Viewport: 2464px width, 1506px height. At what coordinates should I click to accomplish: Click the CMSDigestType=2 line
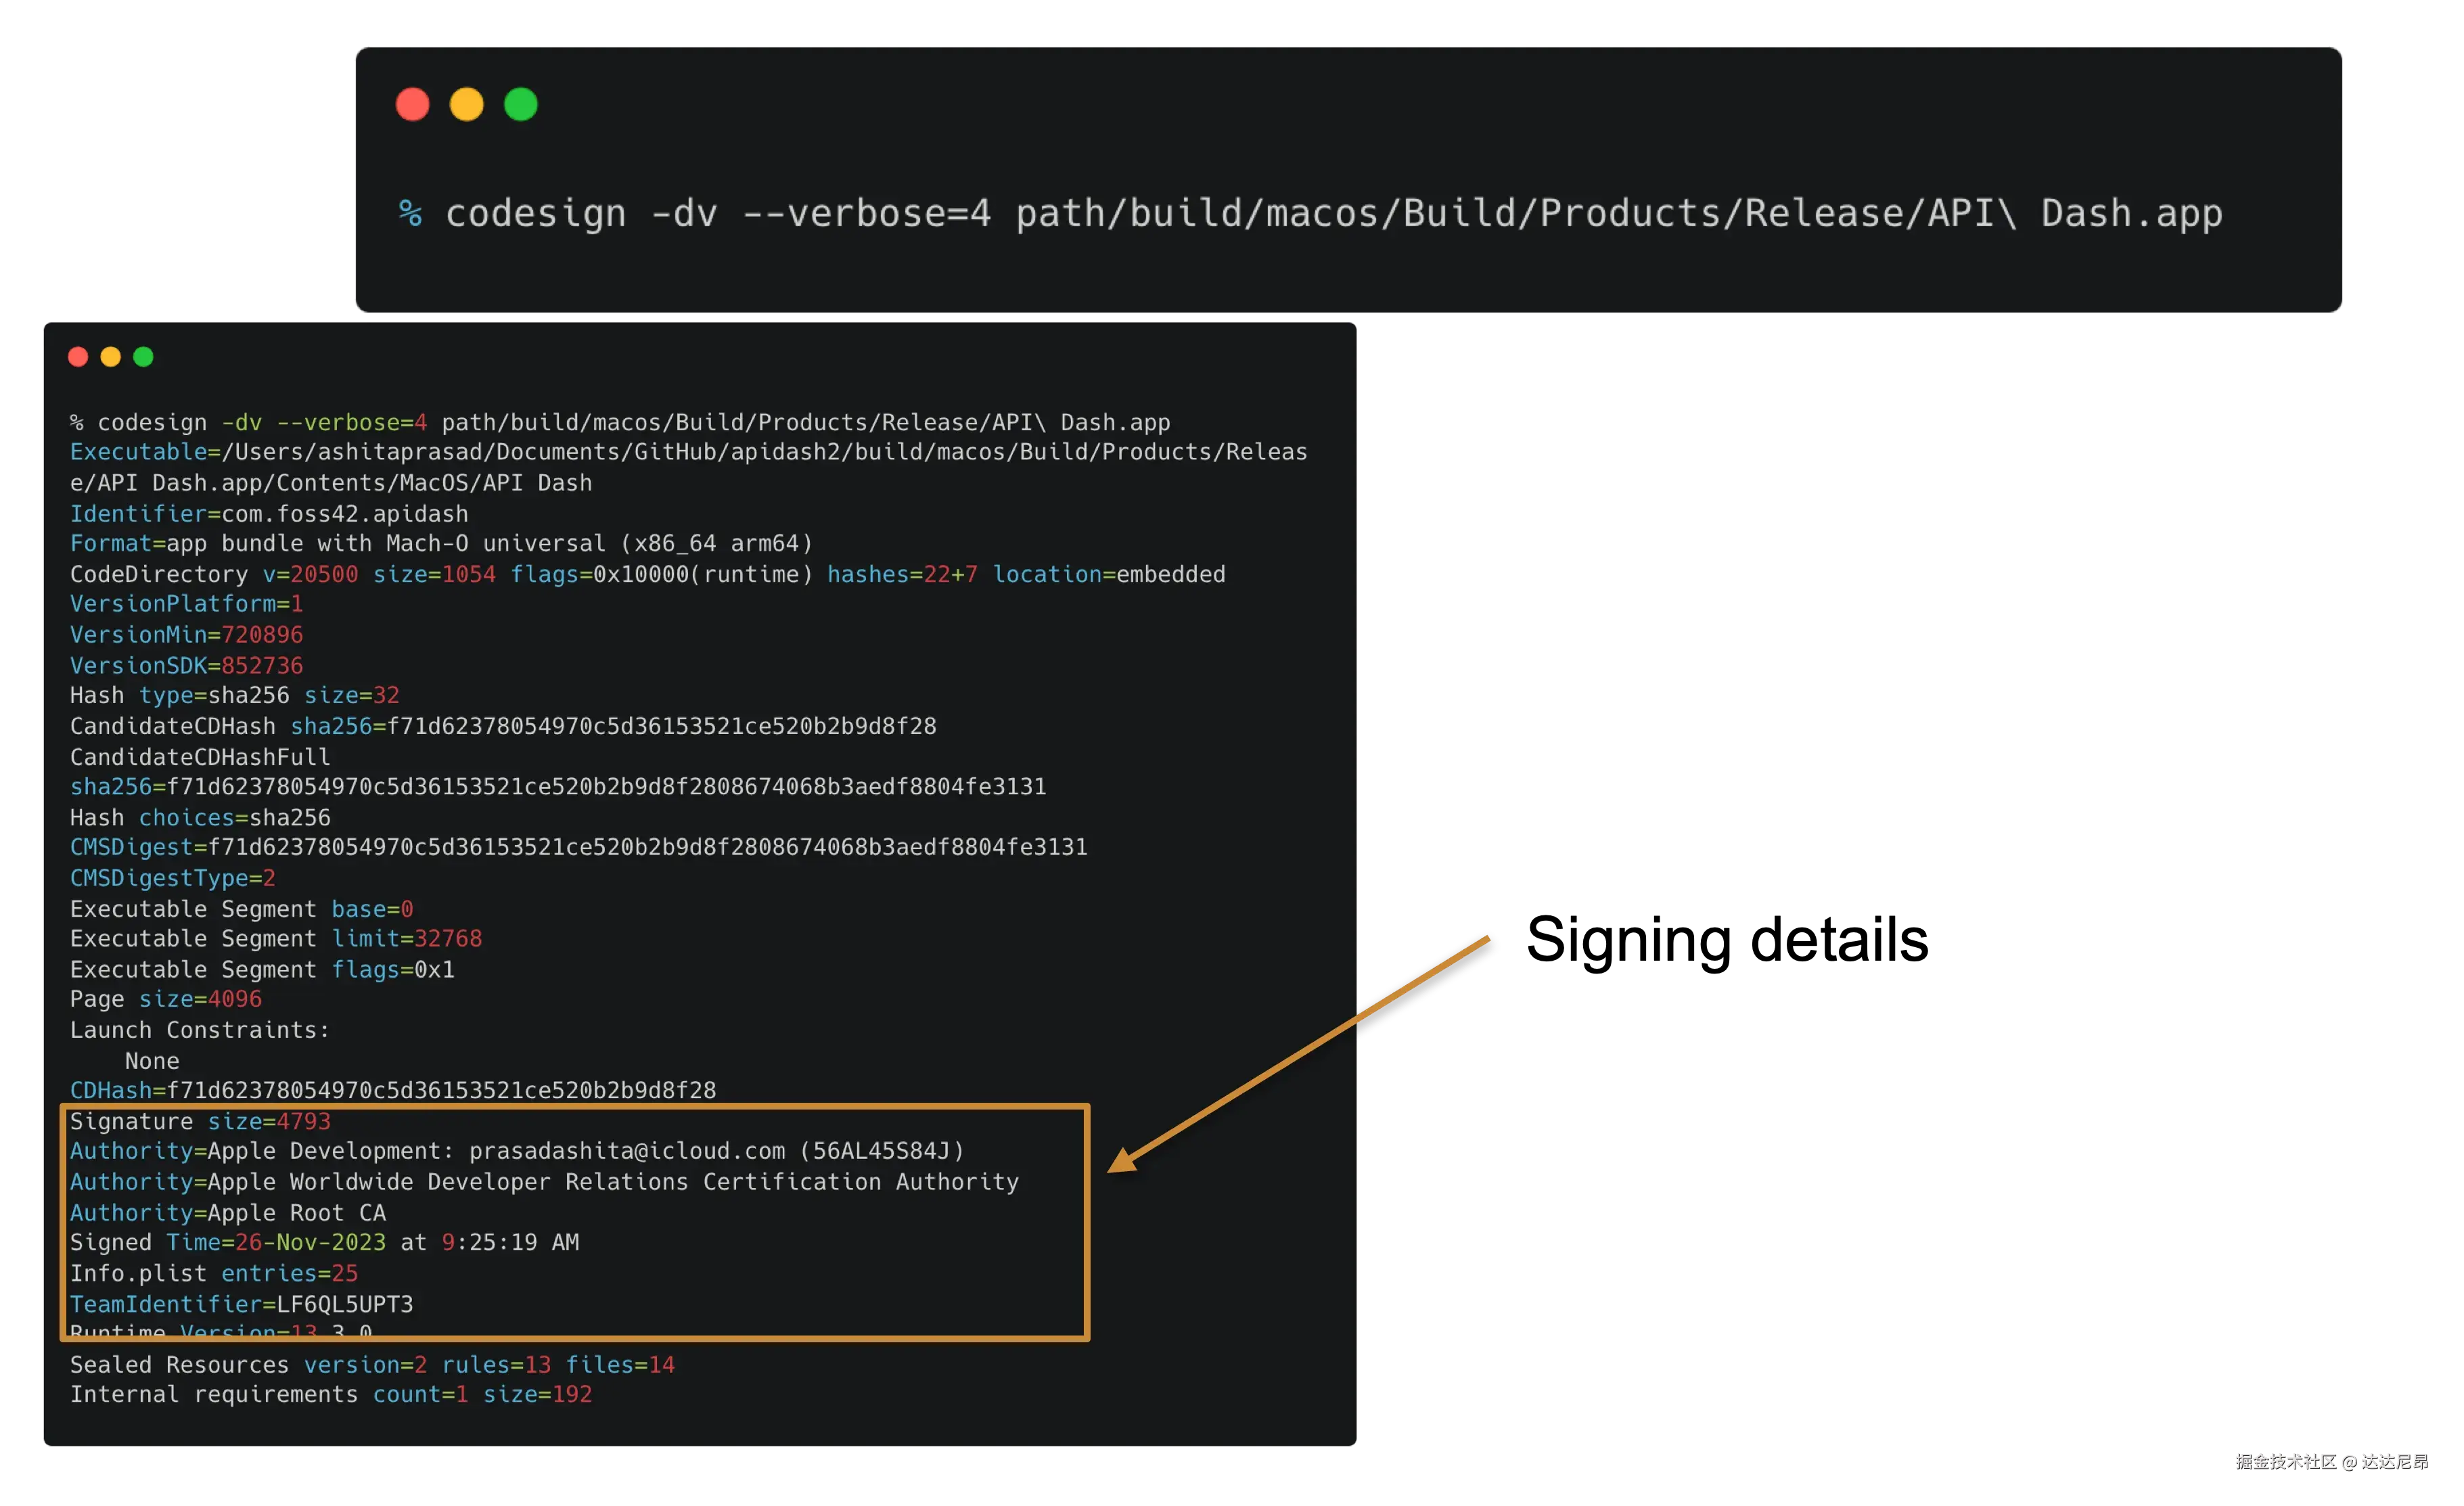point(172,878)
